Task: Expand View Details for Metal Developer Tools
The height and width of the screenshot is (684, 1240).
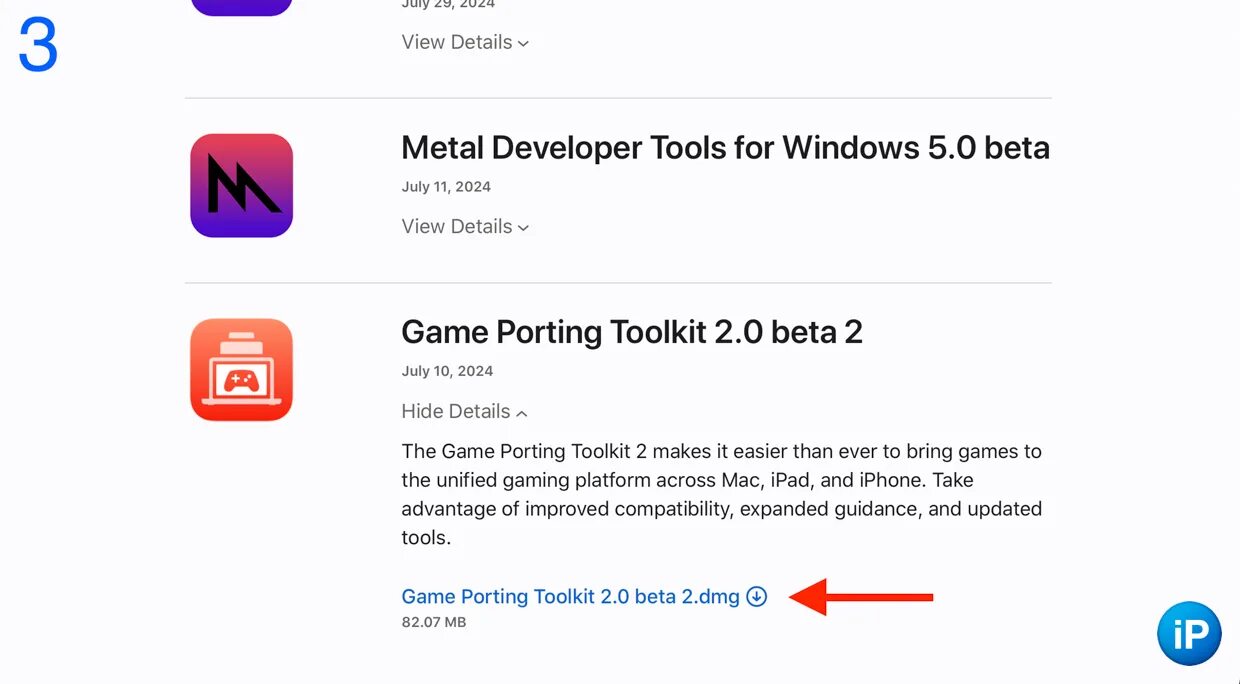Action: click(465, 227)
